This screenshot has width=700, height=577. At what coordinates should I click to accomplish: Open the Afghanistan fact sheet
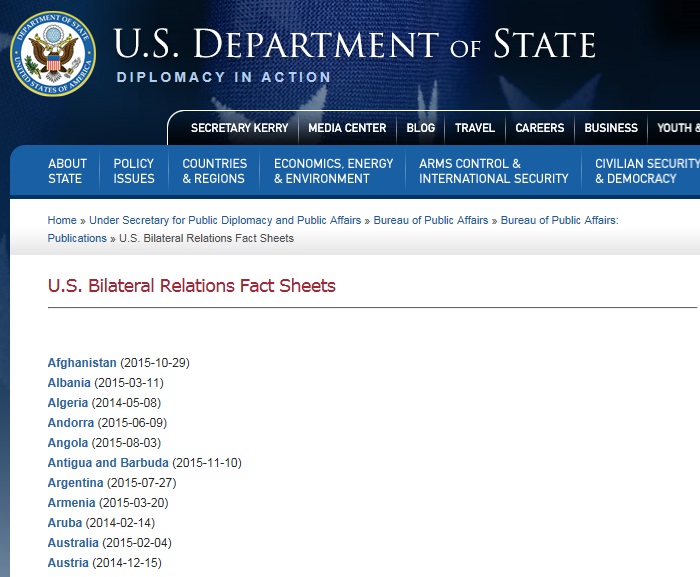point(82,363)
